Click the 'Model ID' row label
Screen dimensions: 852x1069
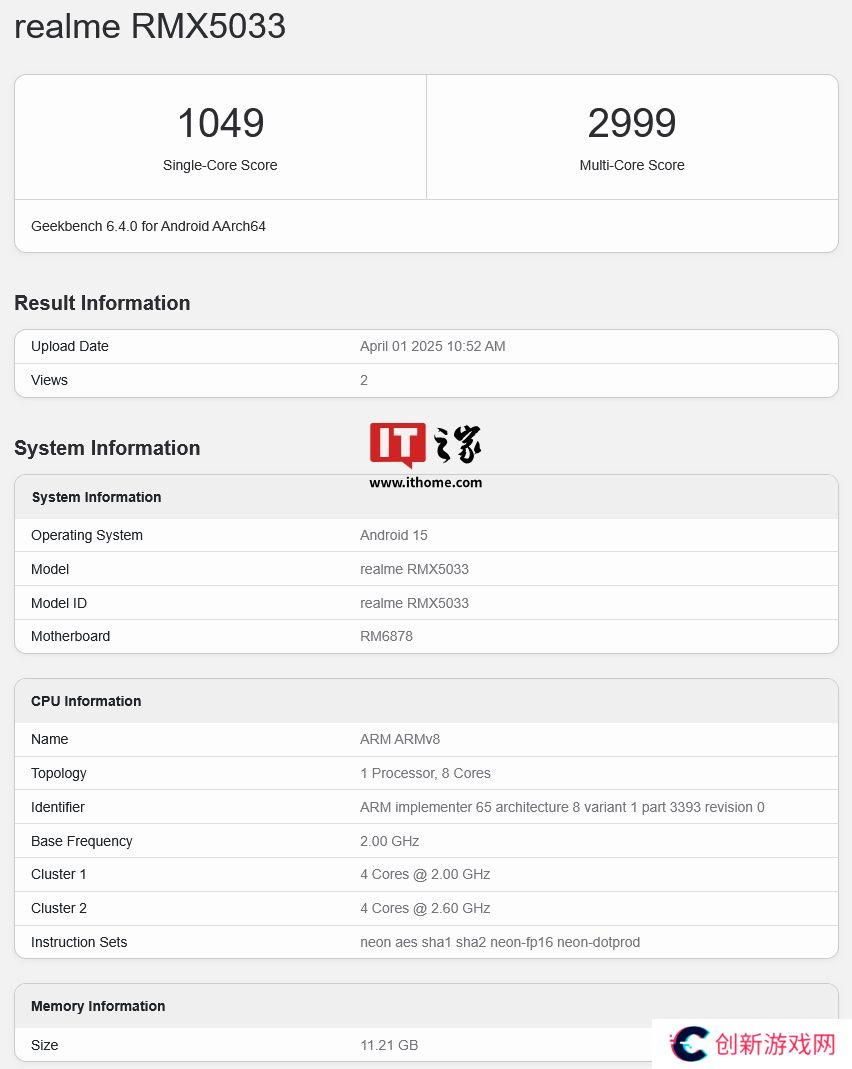[59, 603]
